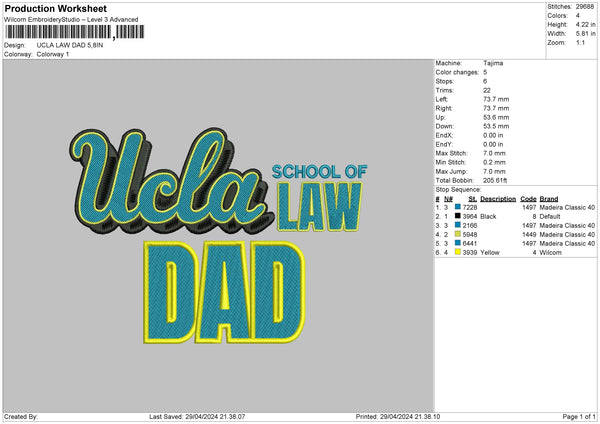Click the Production Worksheet heading
The image size is (600, 424).
coord(56,9)
